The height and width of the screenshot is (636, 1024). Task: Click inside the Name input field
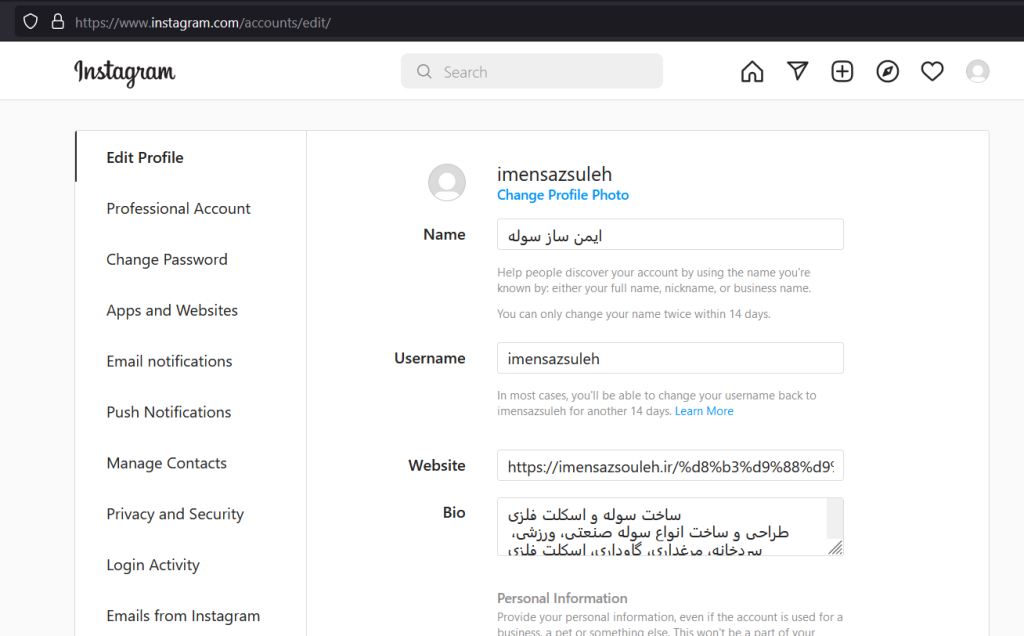[x=670, y=234]
